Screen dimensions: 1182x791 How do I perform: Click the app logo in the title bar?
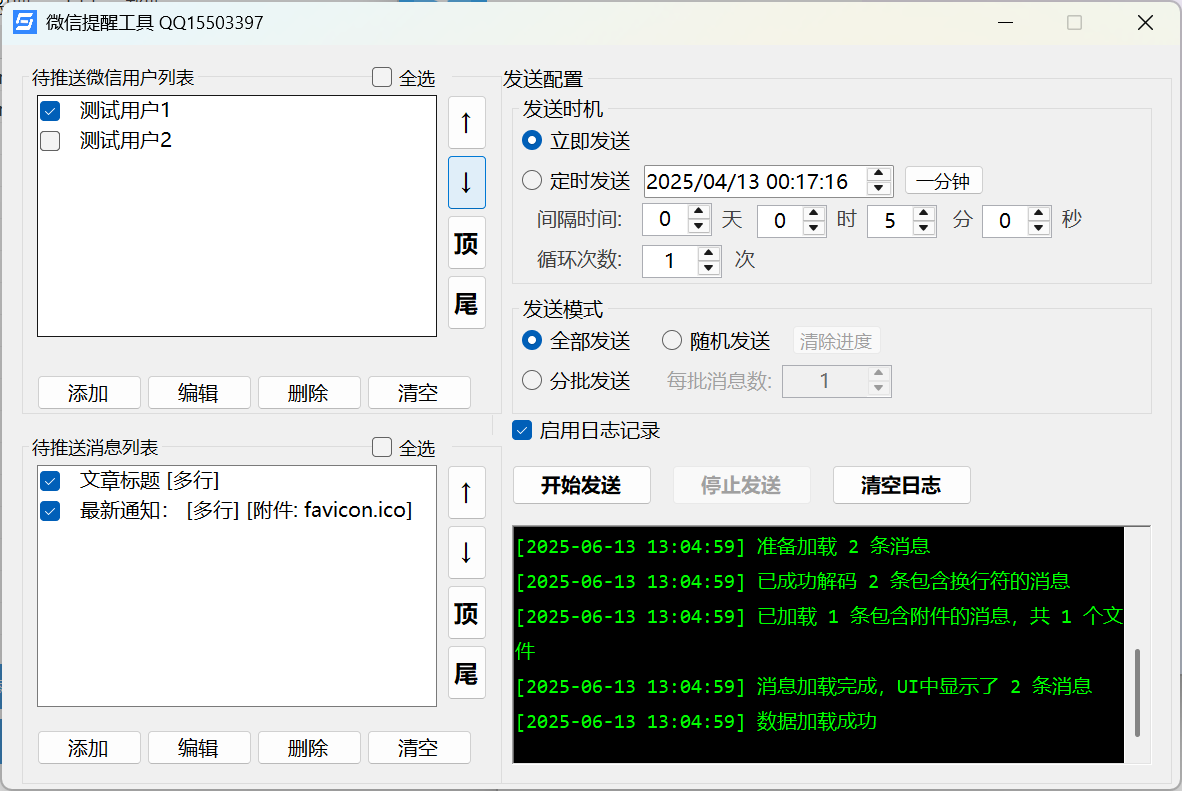point(23,22)
